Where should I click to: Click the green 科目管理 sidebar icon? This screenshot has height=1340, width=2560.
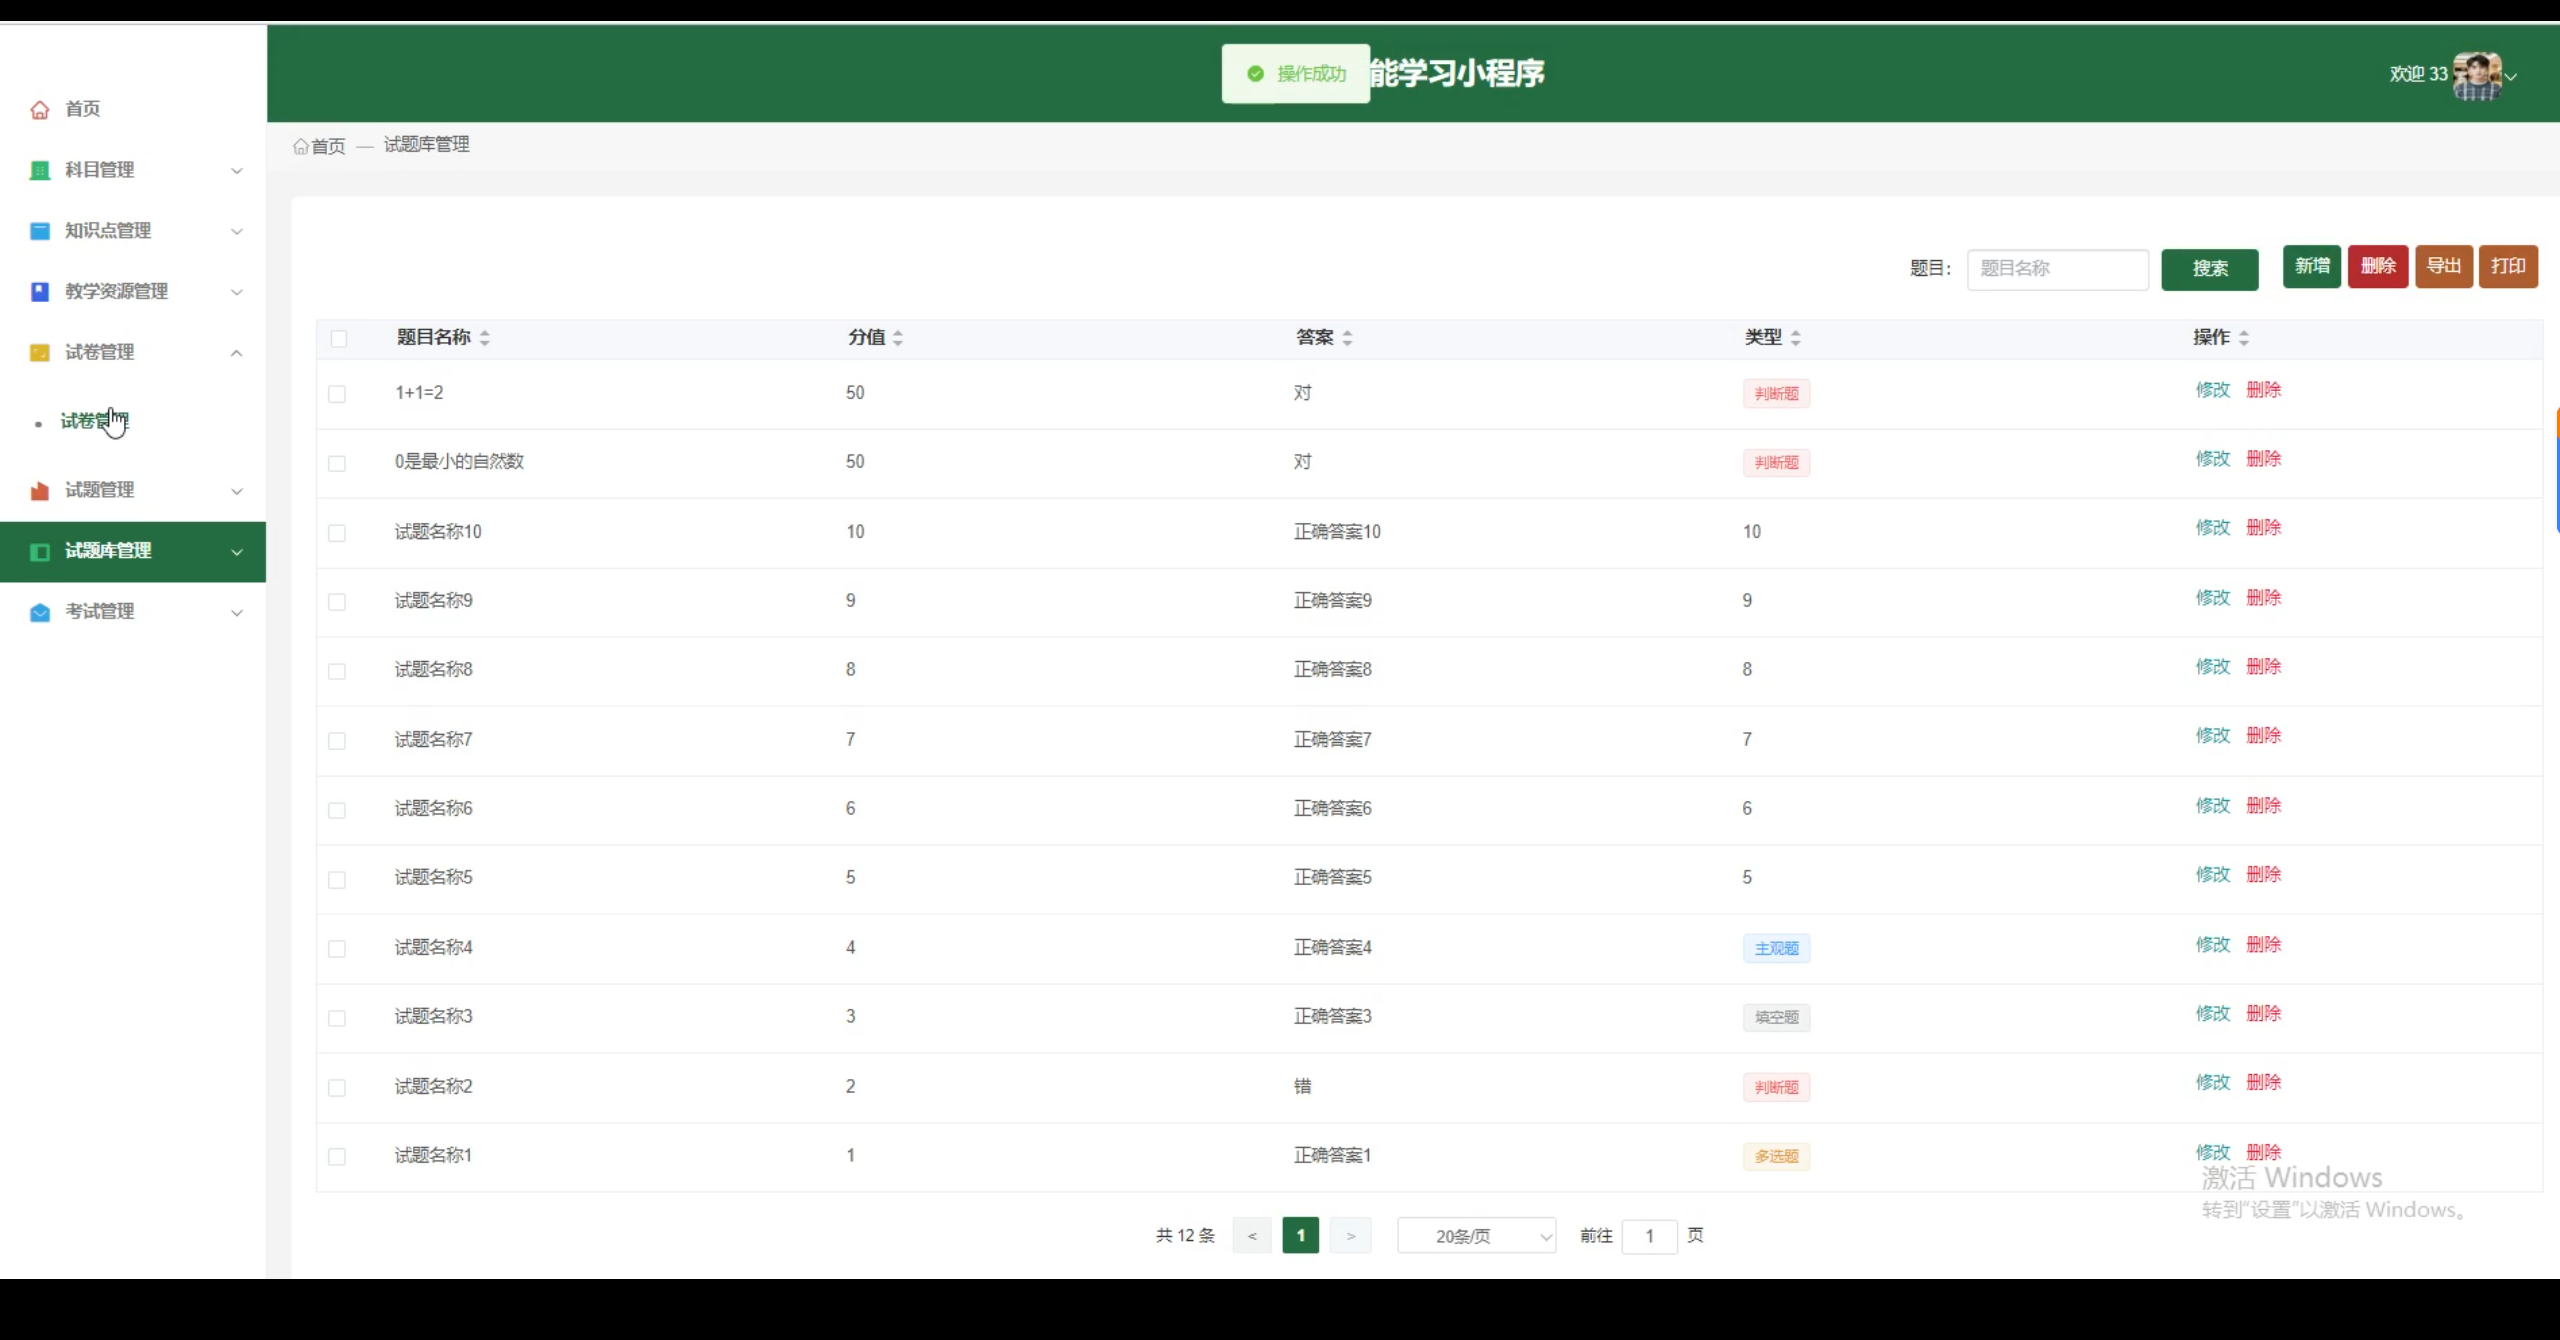click(x=40, y=171)
